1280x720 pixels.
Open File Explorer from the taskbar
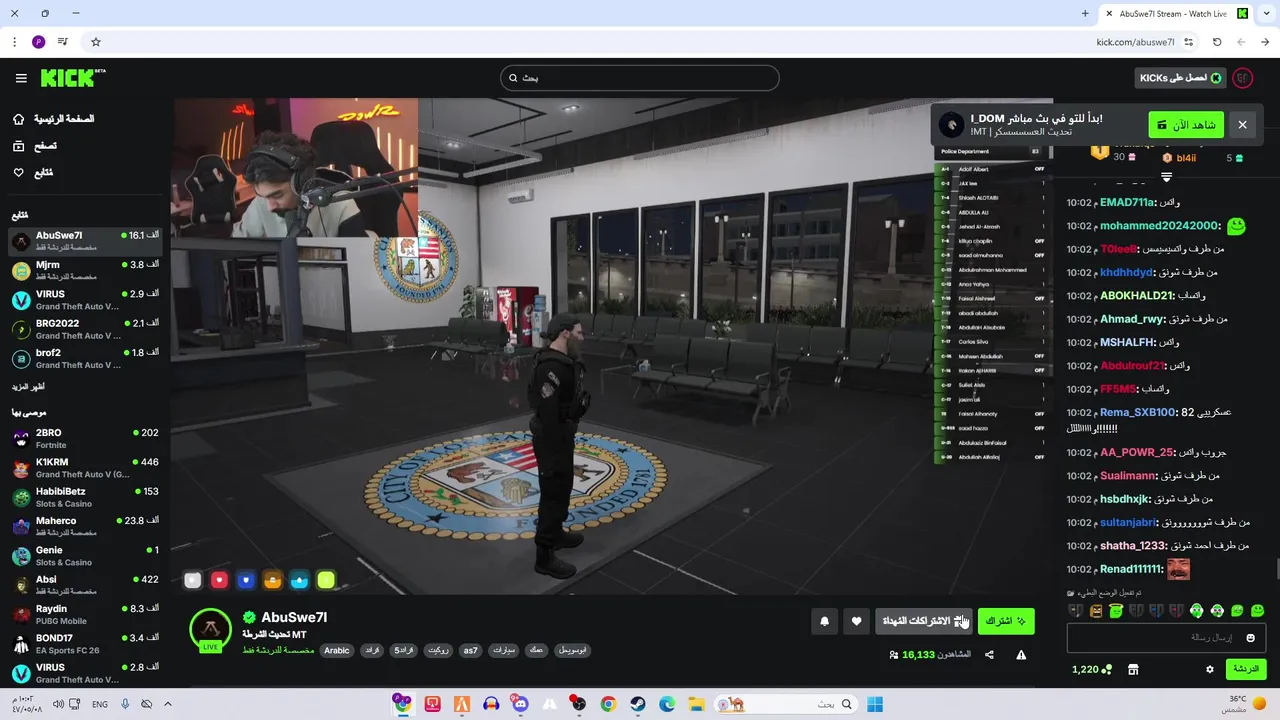696,704
